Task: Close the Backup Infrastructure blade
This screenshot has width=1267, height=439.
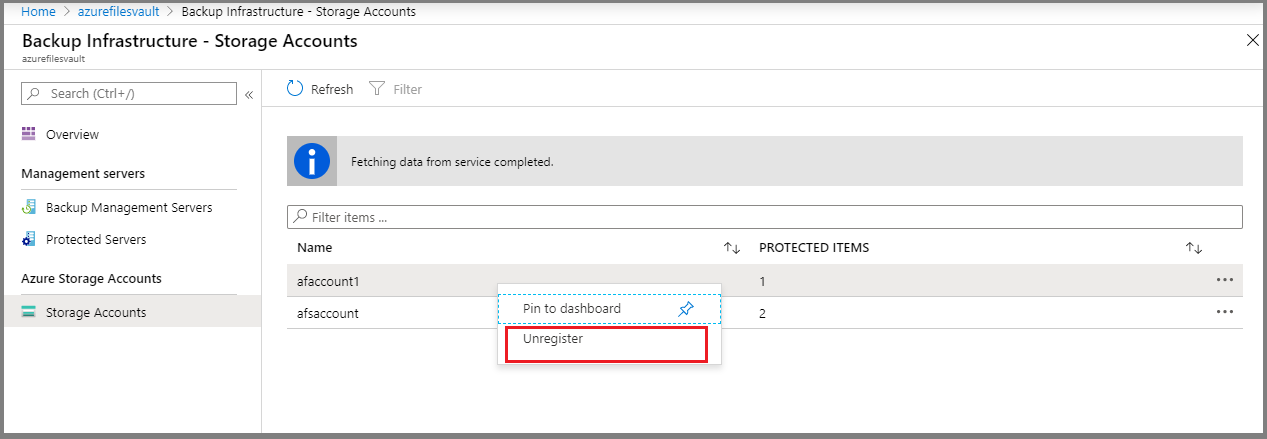Action: click(1253, 41)
